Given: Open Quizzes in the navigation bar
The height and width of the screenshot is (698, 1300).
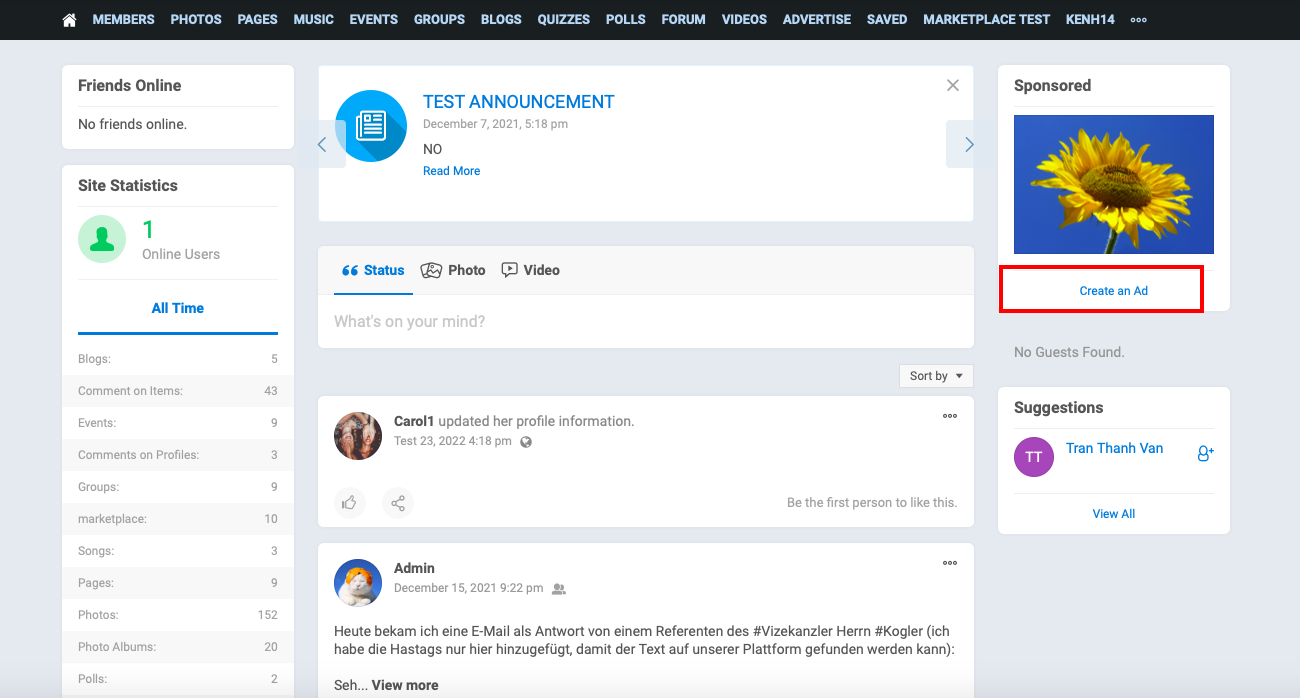Looking at the screenshot, I should pos(564,19).
